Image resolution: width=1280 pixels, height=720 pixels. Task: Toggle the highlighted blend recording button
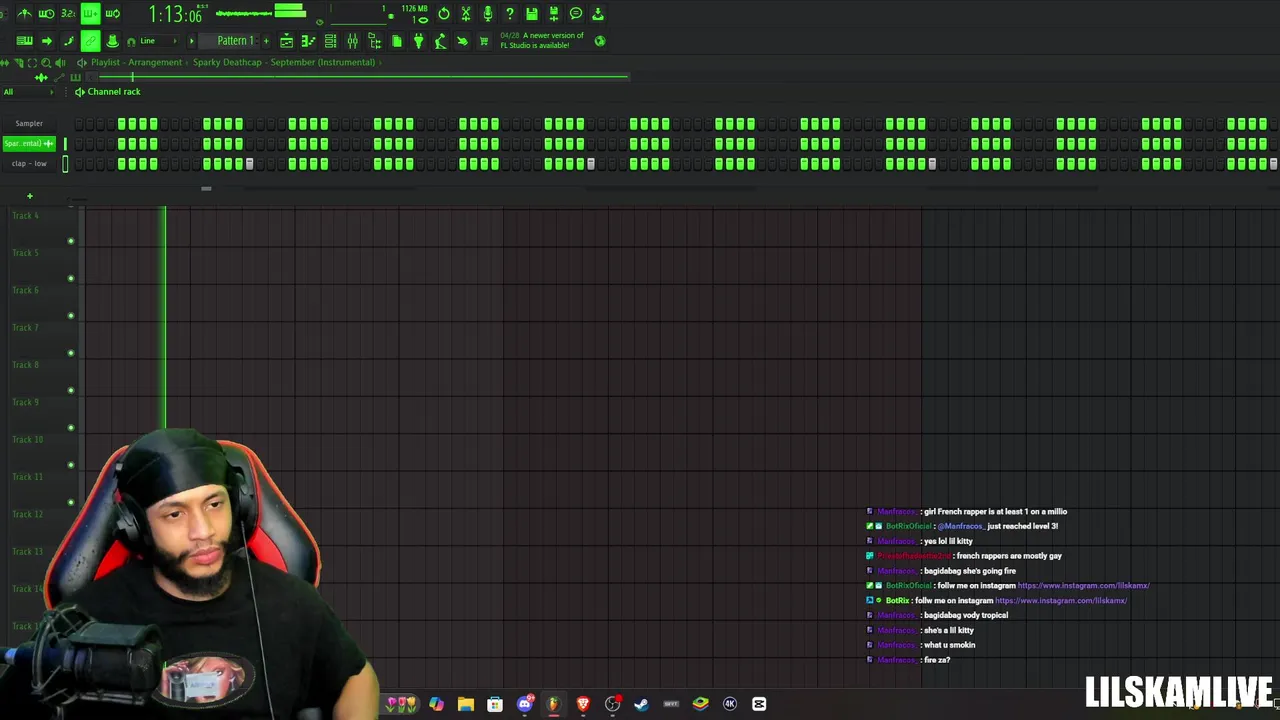[x=90, y=14]
